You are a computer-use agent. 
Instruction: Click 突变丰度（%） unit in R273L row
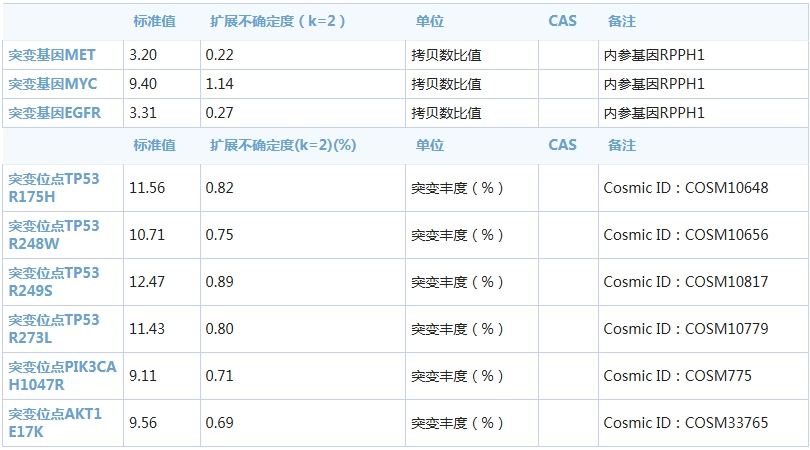point(457,329)
